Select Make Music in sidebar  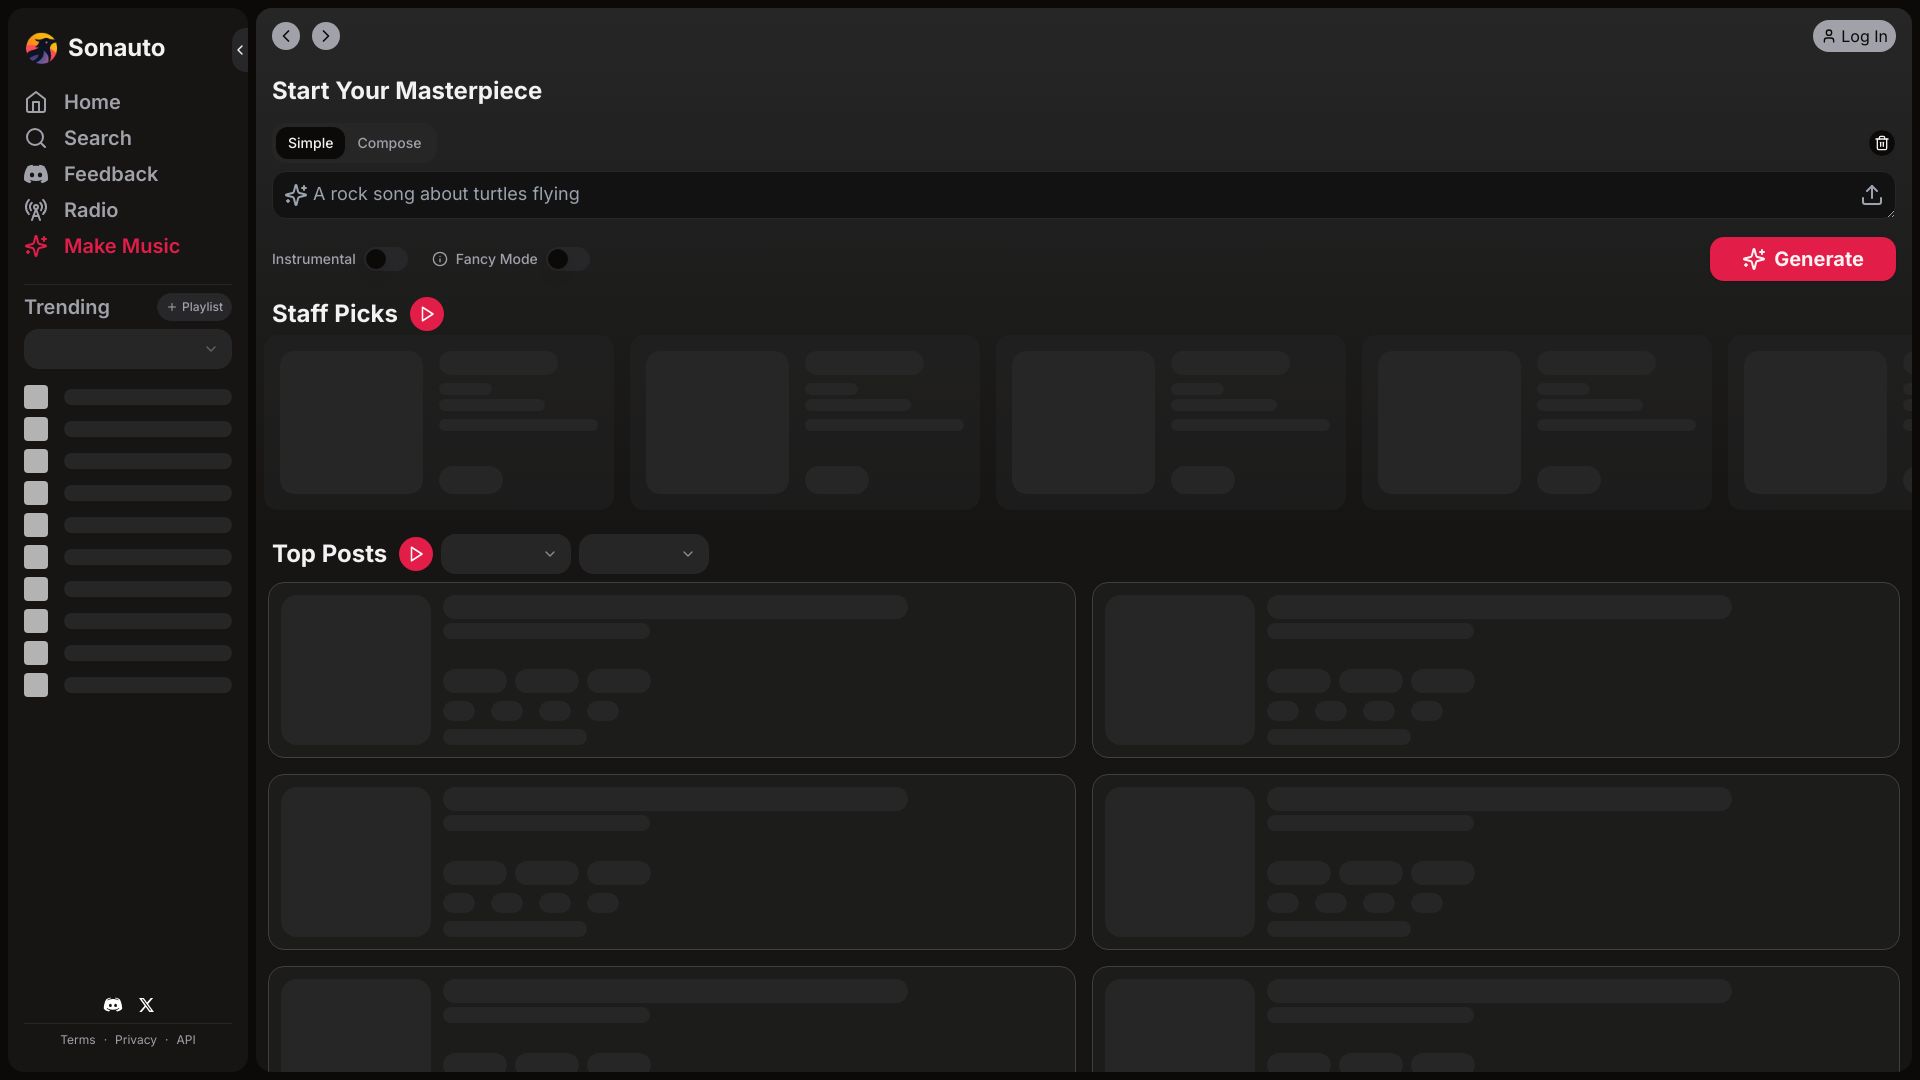[x=102, y=246]
